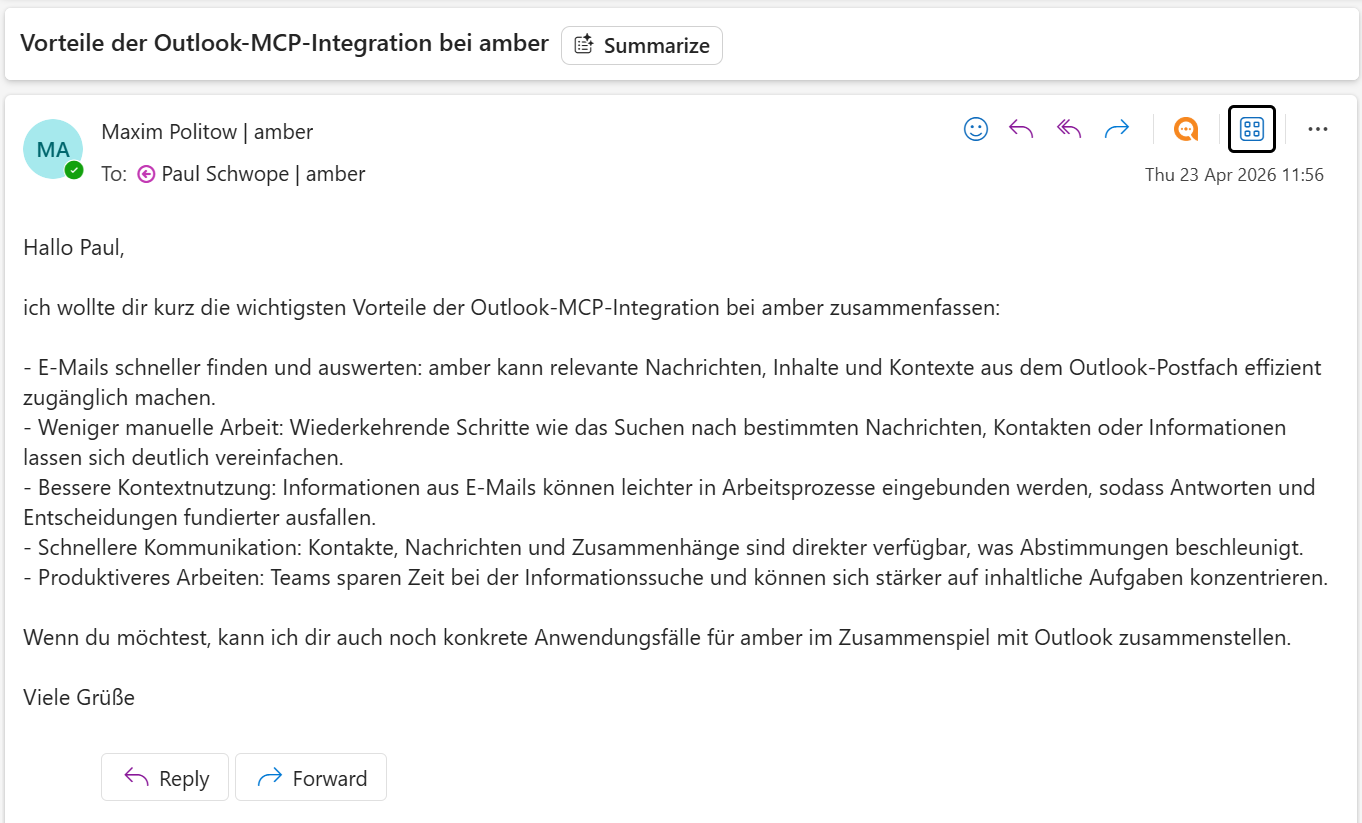This screenshot has width=1362, height=823.
Task: Click the MA sender avatar
Action: 53,149
